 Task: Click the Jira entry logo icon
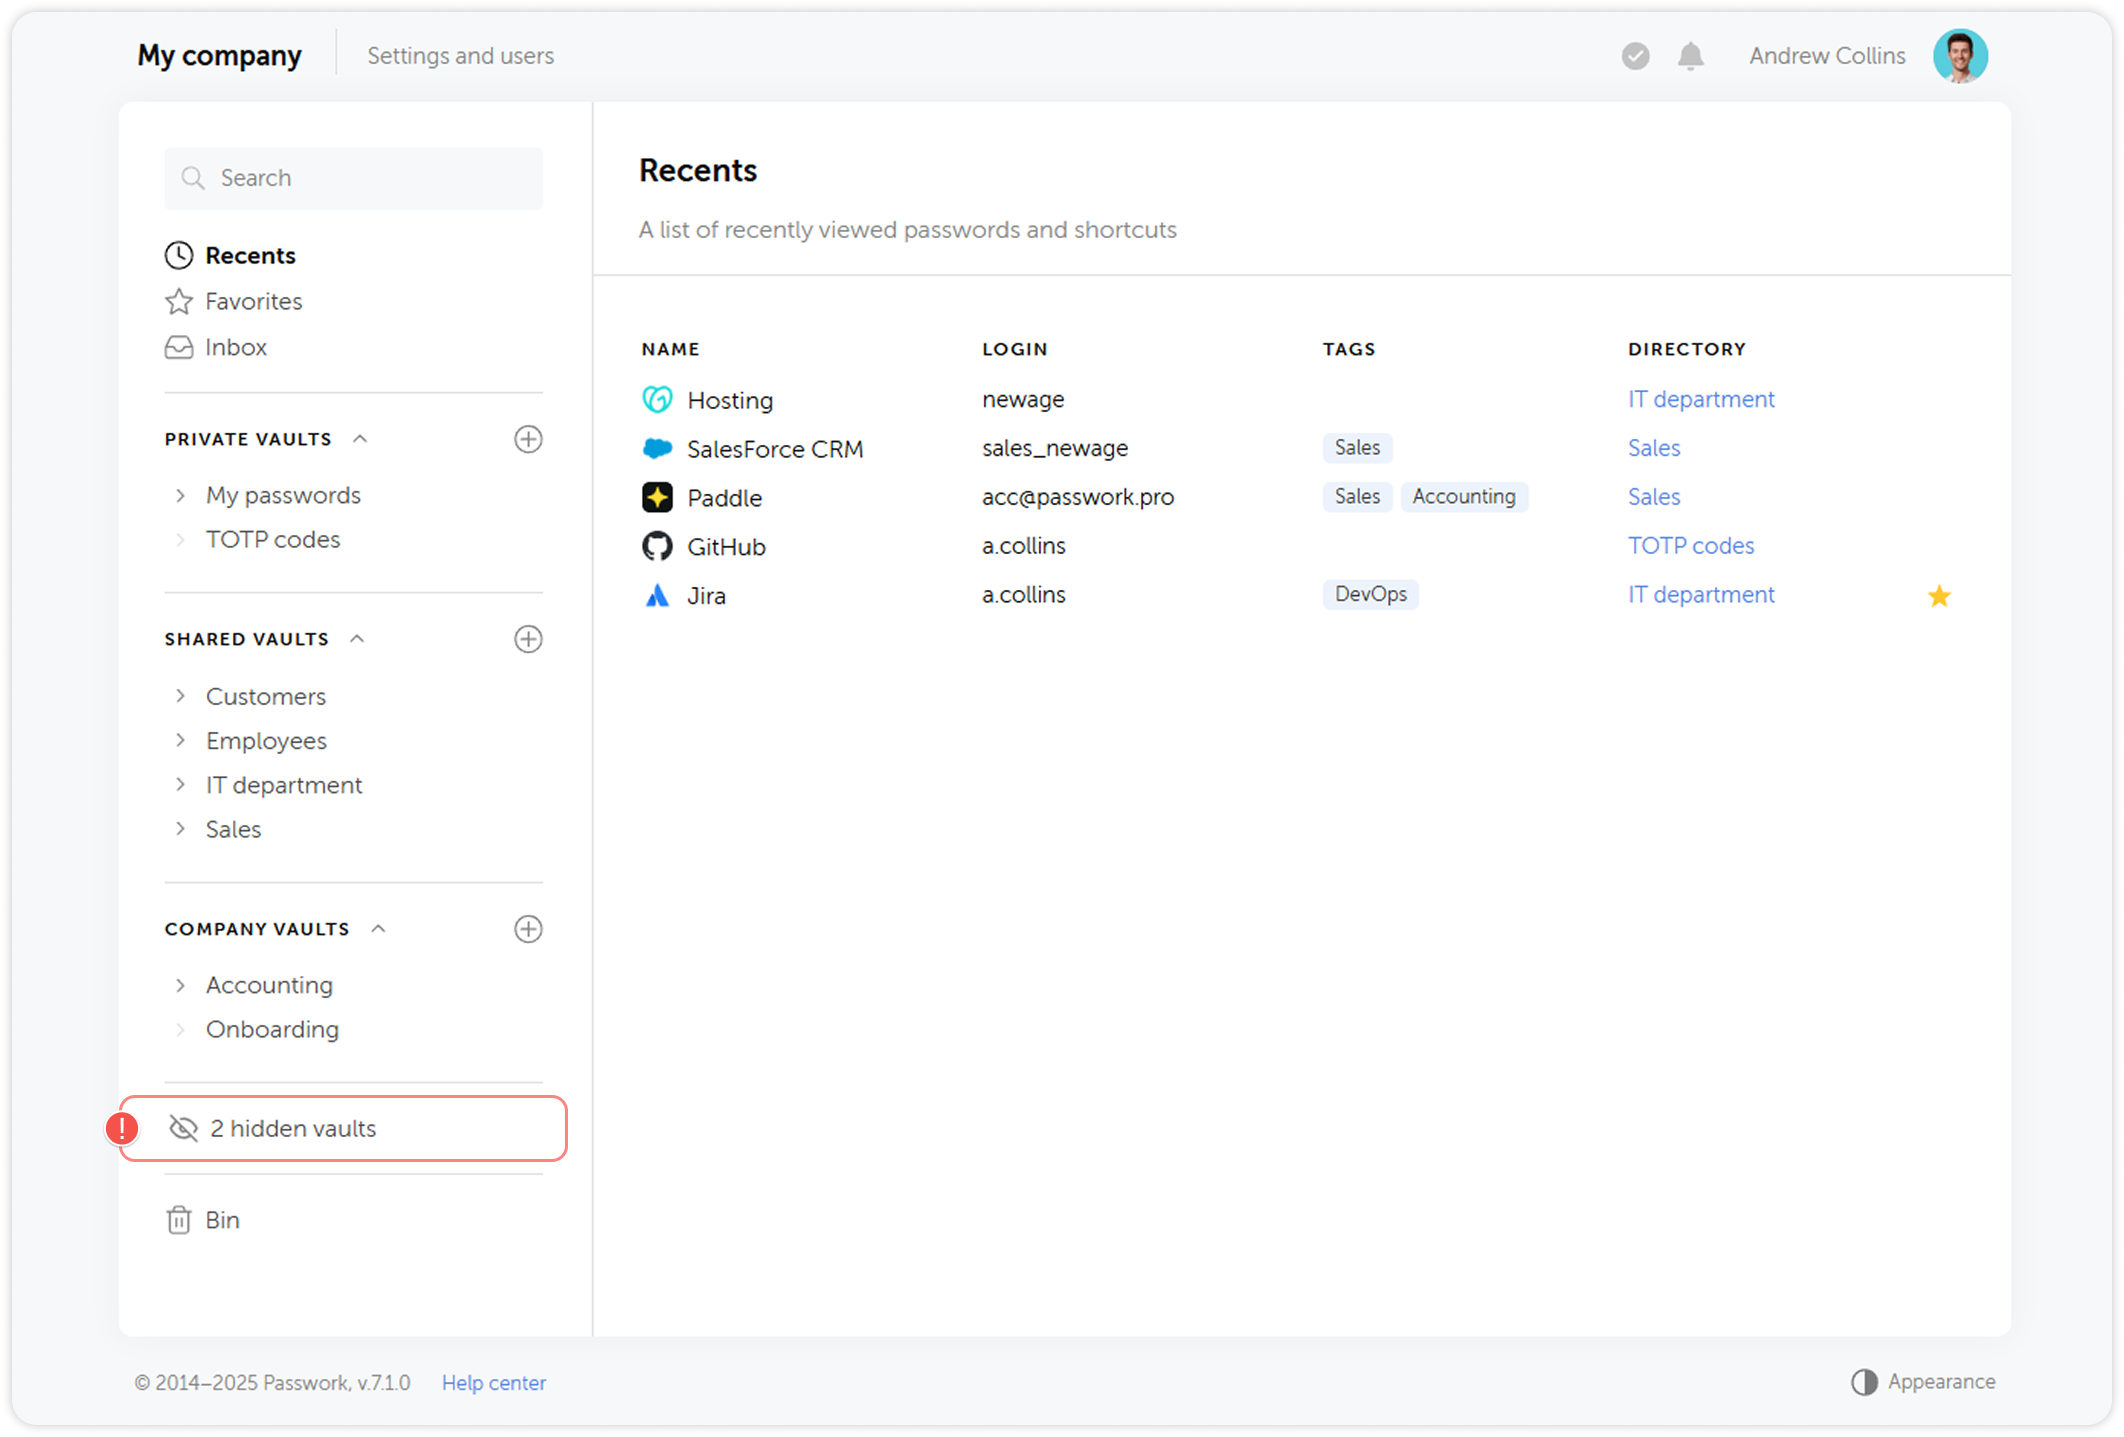[657, 595]
